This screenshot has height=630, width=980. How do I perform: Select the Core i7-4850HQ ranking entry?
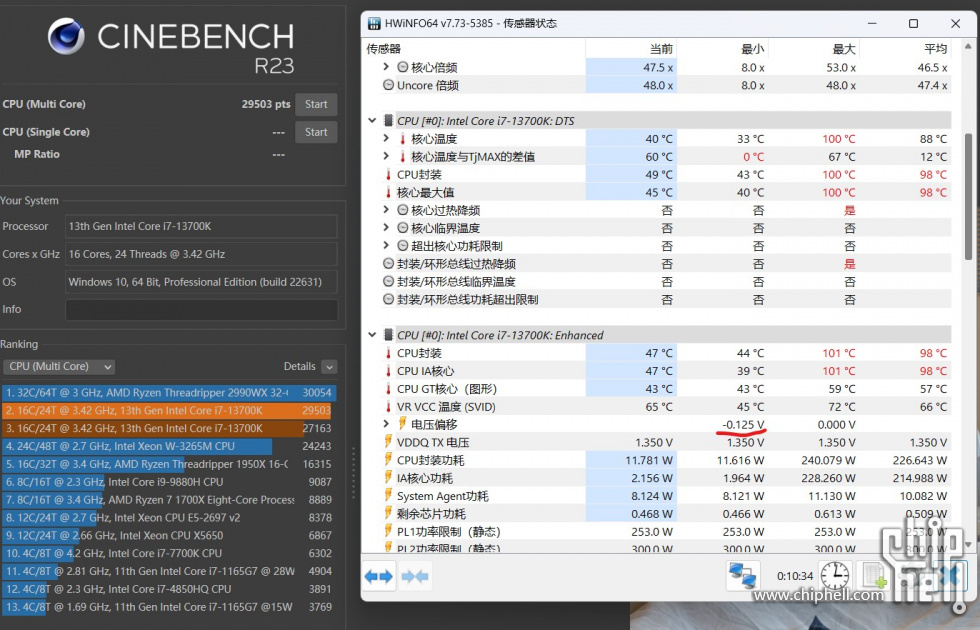pyautogui.click(x=169, y=589)
